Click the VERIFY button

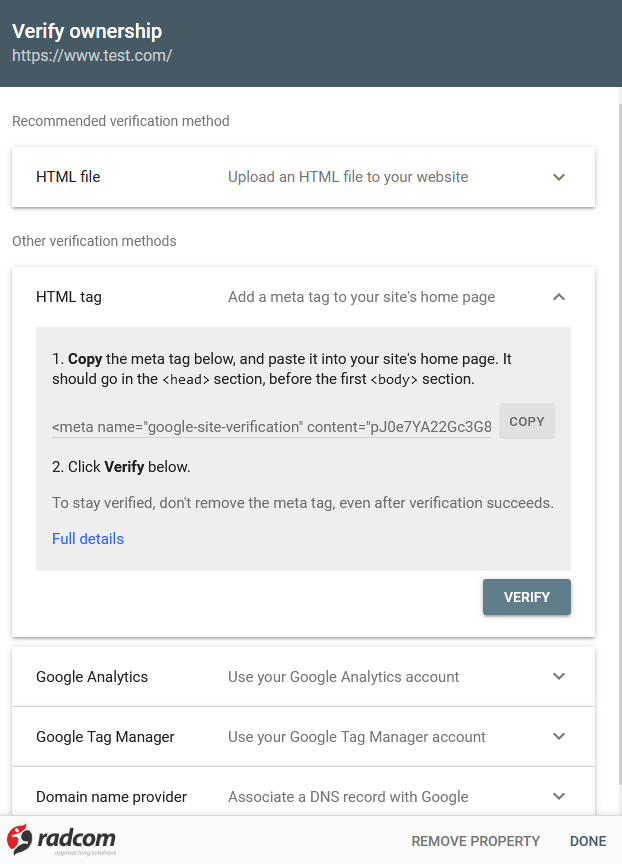[x=526, y=597]
